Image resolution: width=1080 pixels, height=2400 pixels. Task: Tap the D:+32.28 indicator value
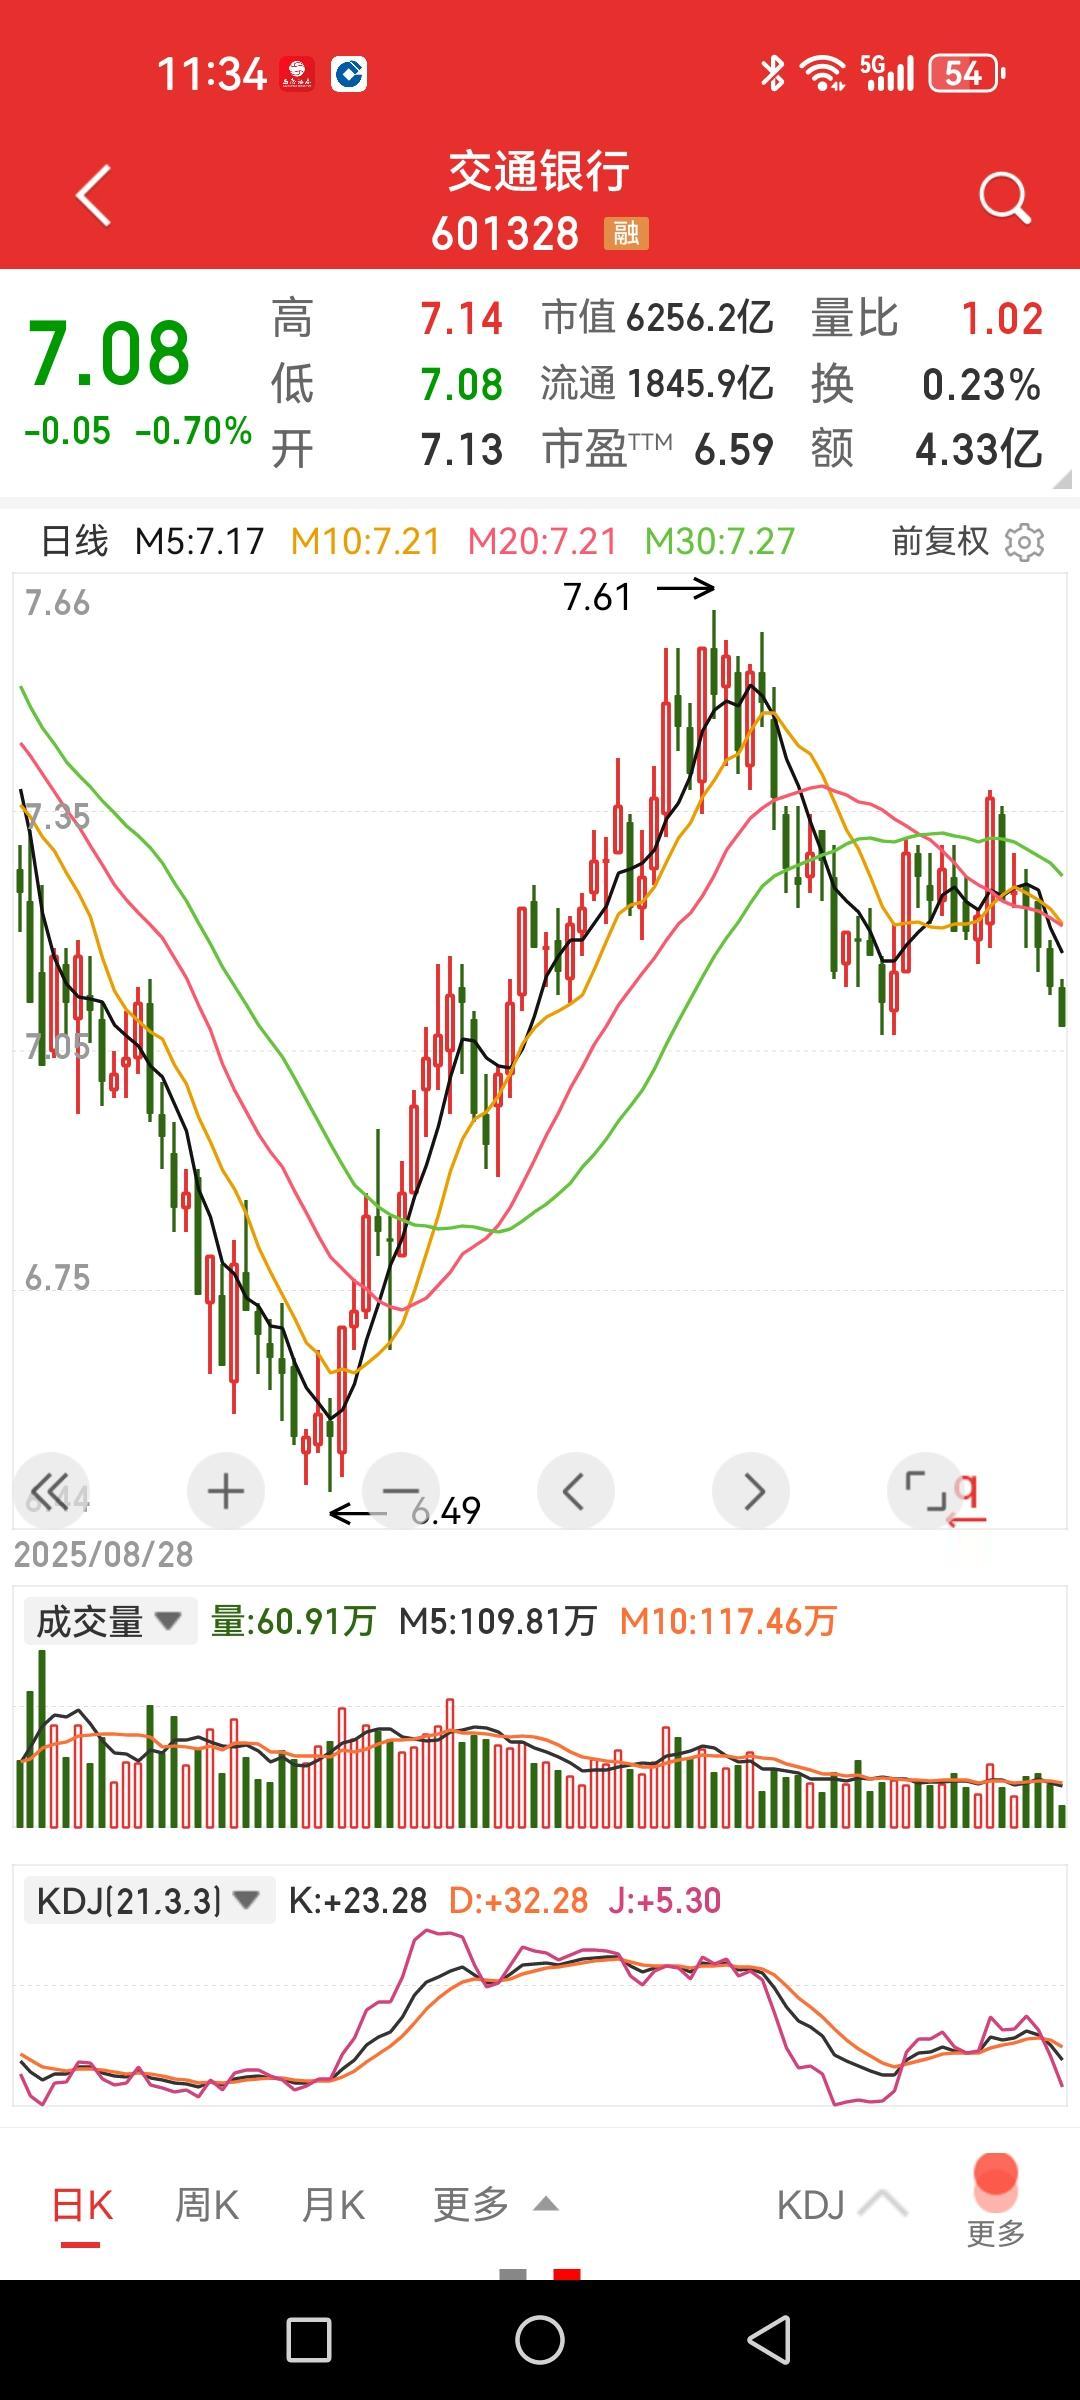[x=518, y=1900]
